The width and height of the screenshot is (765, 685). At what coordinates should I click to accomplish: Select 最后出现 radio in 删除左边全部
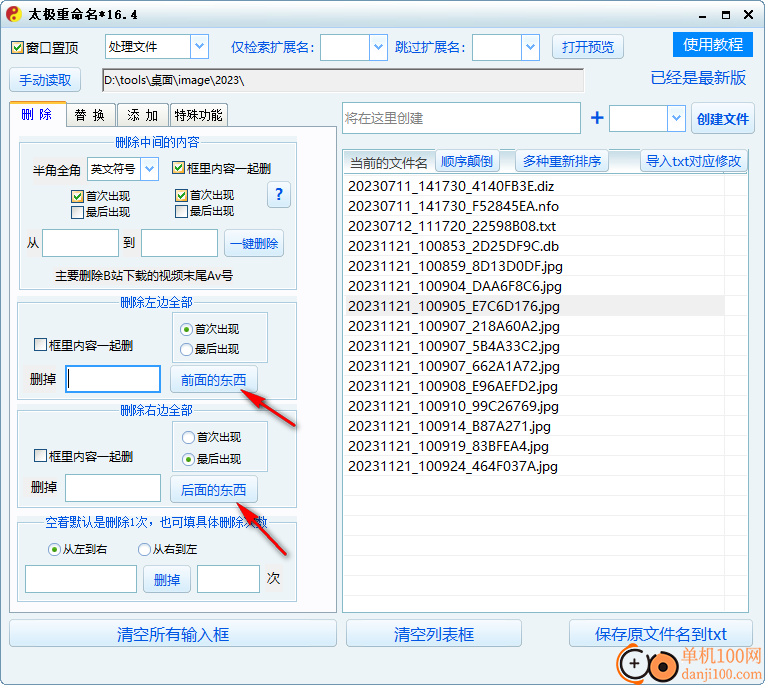(186, 349)
